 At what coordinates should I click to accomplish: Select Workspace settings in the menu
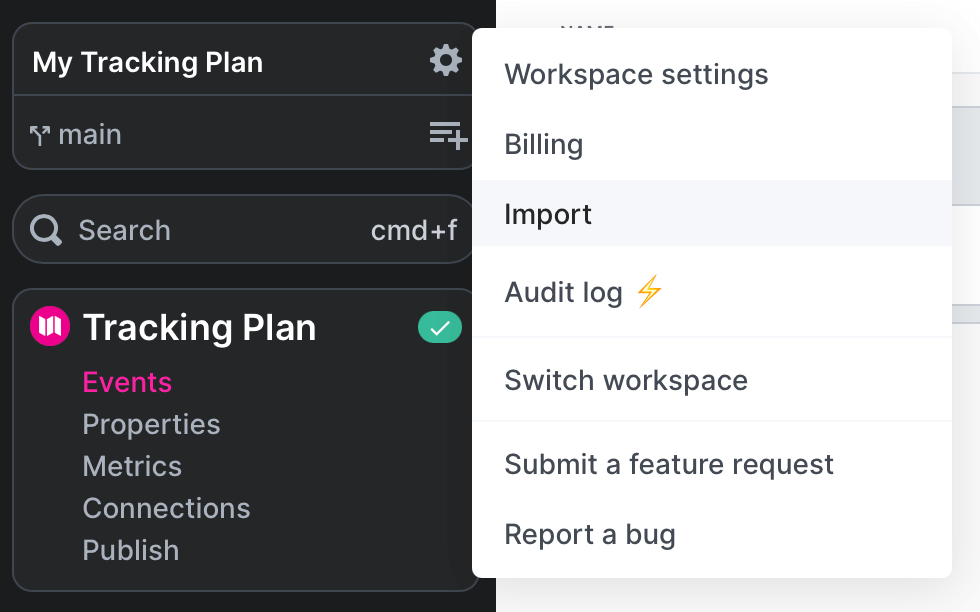coord(636,74)
